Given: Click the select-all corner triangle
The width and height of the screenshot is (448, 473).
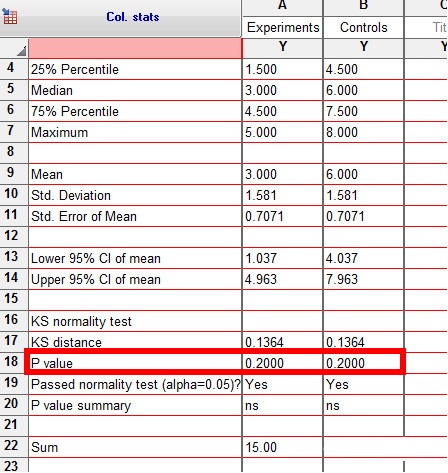Looking at the screenshot, I should (x=21, y=51).
